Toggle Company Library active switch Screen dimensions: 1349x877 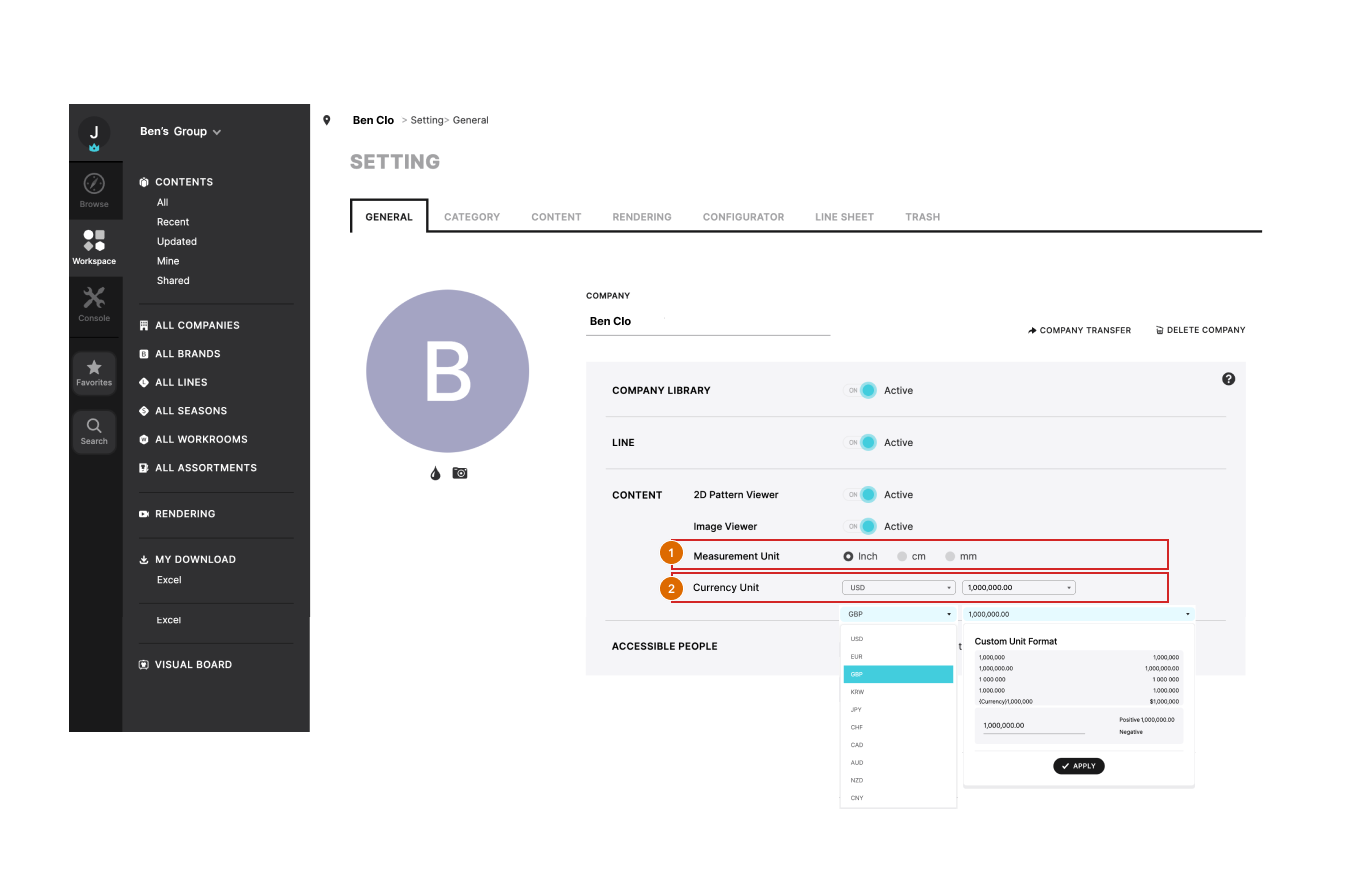pyautogui.click(x=862, y=391)
